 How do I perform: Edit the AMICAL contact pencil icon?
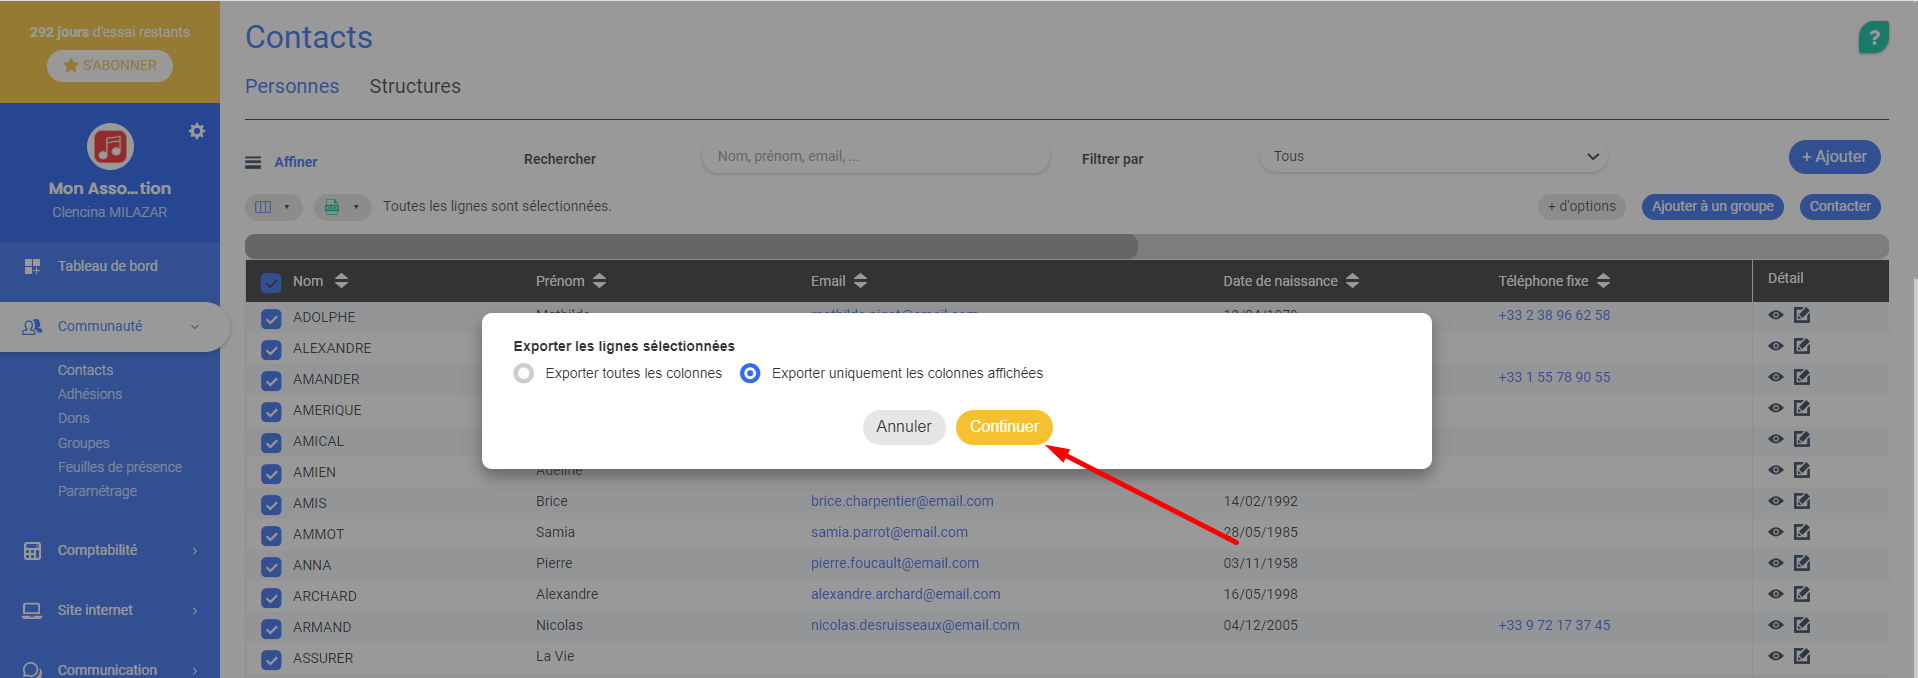pos(1802,439)
